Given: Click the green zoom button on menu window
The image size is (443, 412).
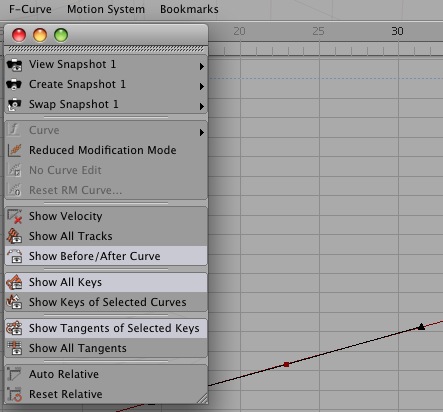Looking at the screenshot, I should (61, 35).
